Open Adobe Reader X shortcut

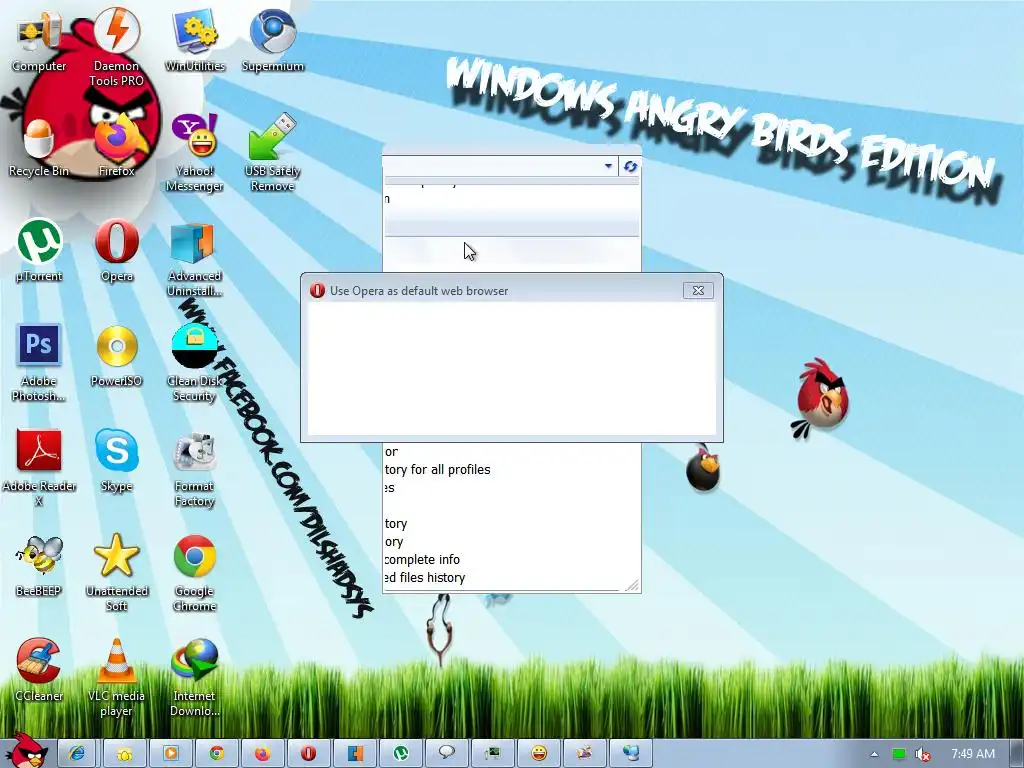pyautogui.click(x=39, y=467)
